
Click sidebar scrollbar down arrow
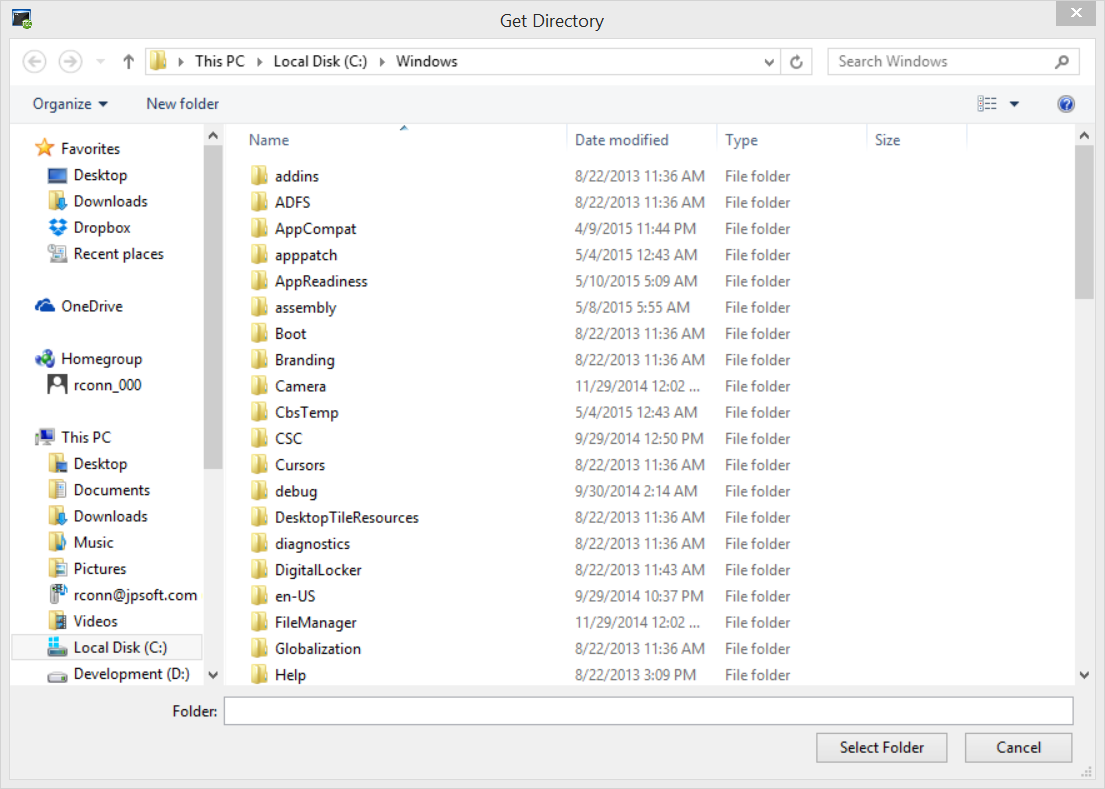click(213, 674)
